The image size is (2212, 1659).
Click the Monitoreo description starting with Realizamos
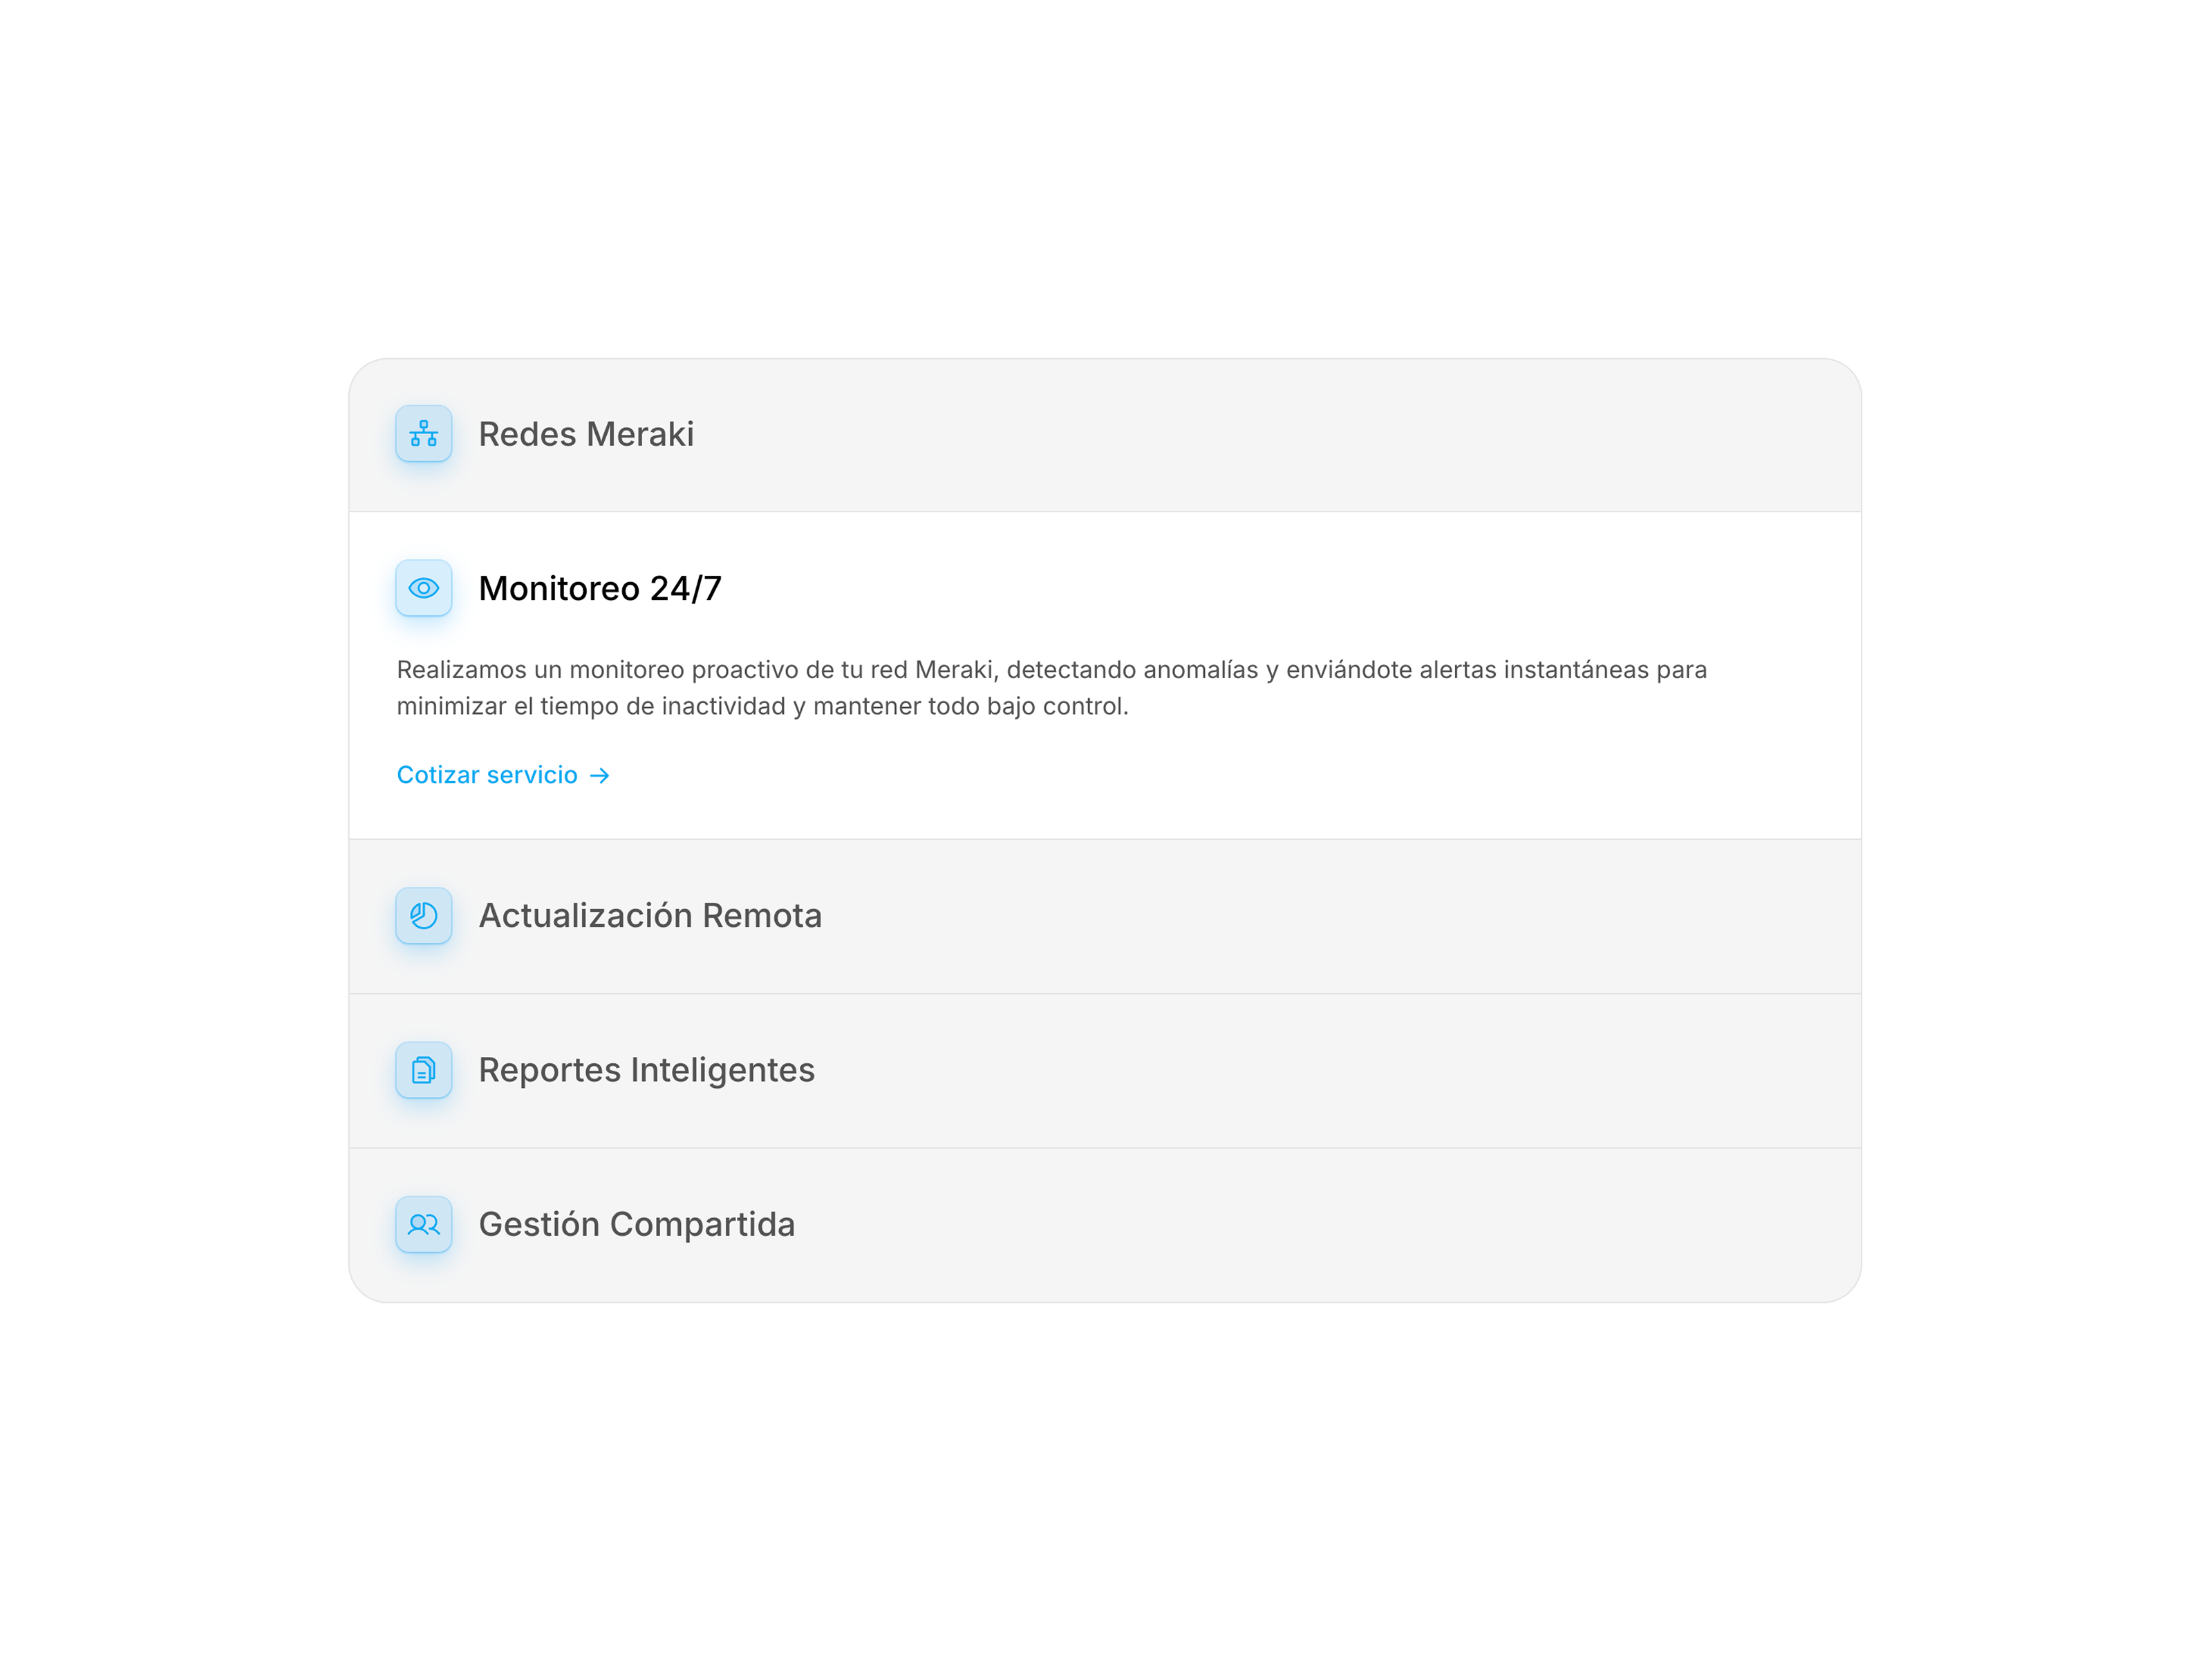tap(1052, 688)
